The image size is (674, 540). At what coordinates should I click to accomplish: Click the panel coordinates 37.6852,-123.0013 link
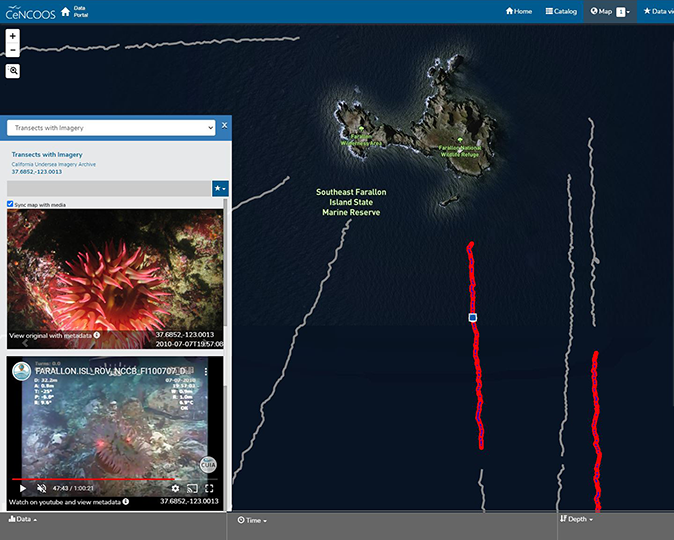click(x=37, y=172)
